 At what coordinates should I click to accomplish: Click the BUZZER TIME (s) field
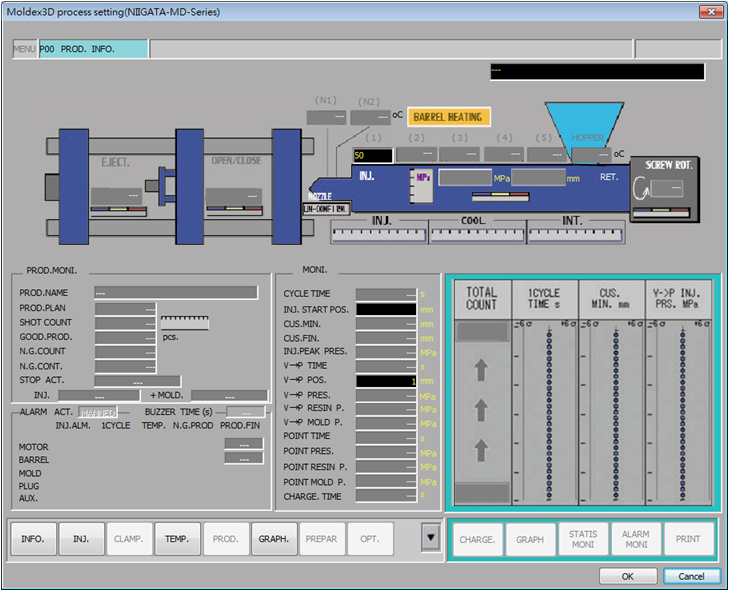245,412
